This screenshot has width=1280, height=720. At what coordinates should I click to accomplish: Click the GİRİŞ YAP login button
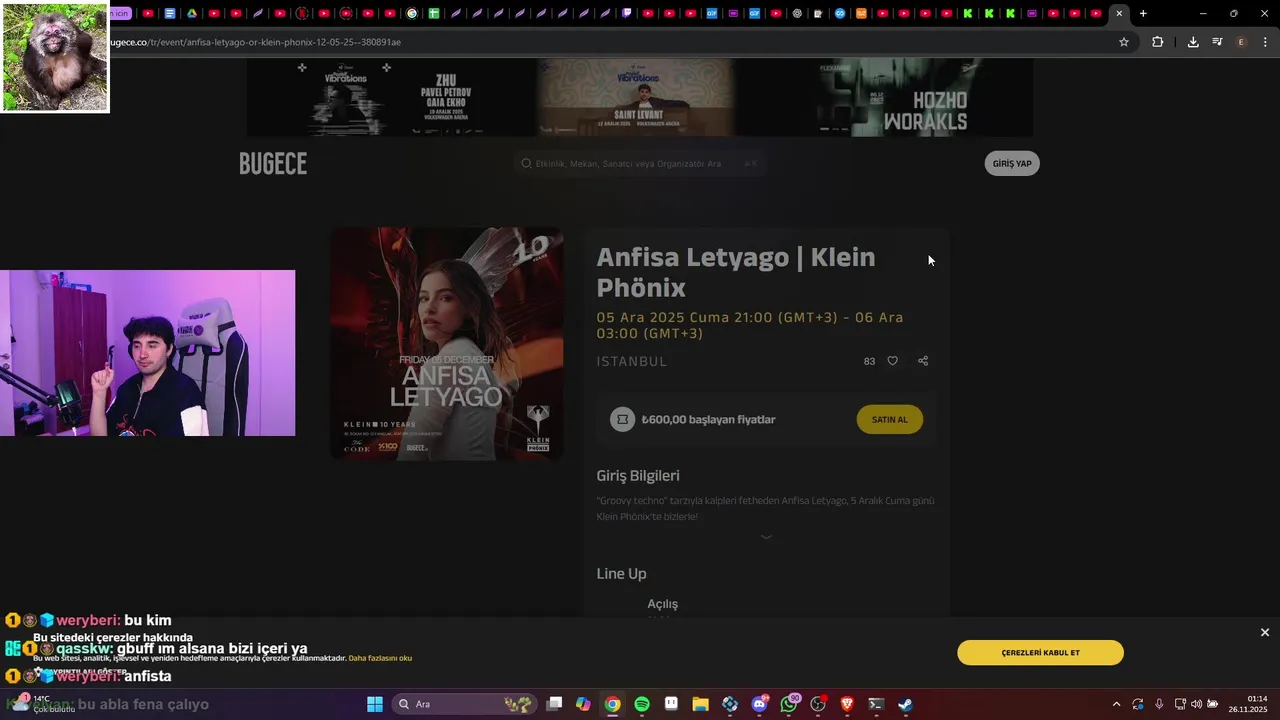pyautogui.click(x=1012, y=163)
